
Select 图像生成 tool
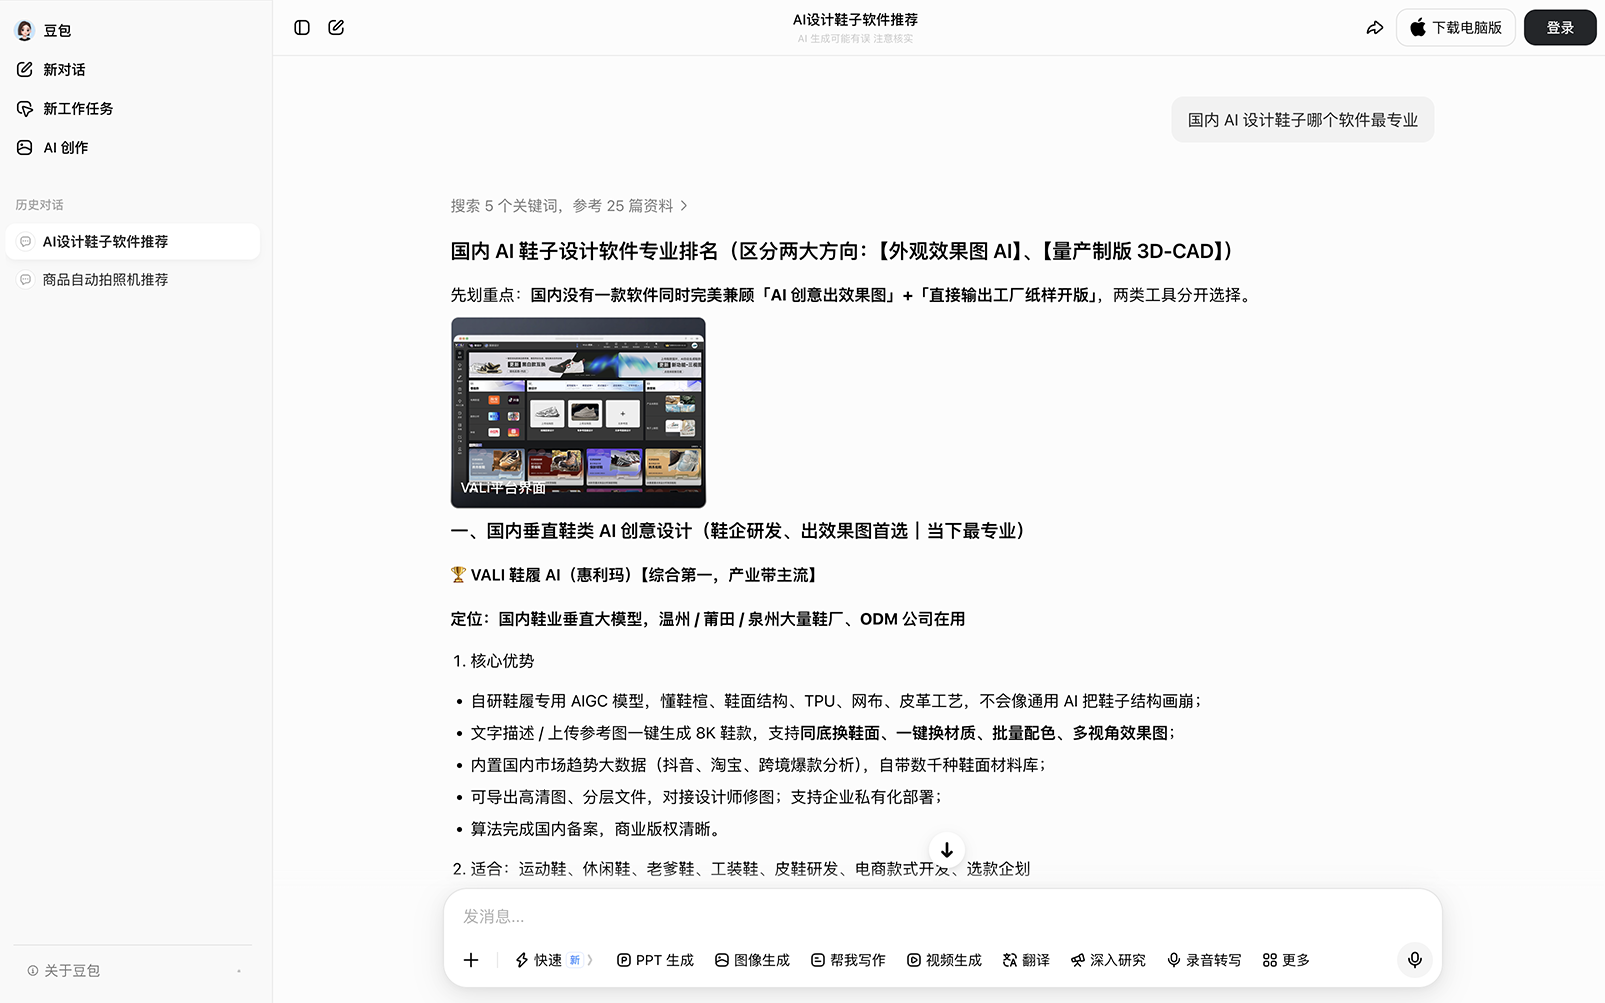(x=752, y=960)
